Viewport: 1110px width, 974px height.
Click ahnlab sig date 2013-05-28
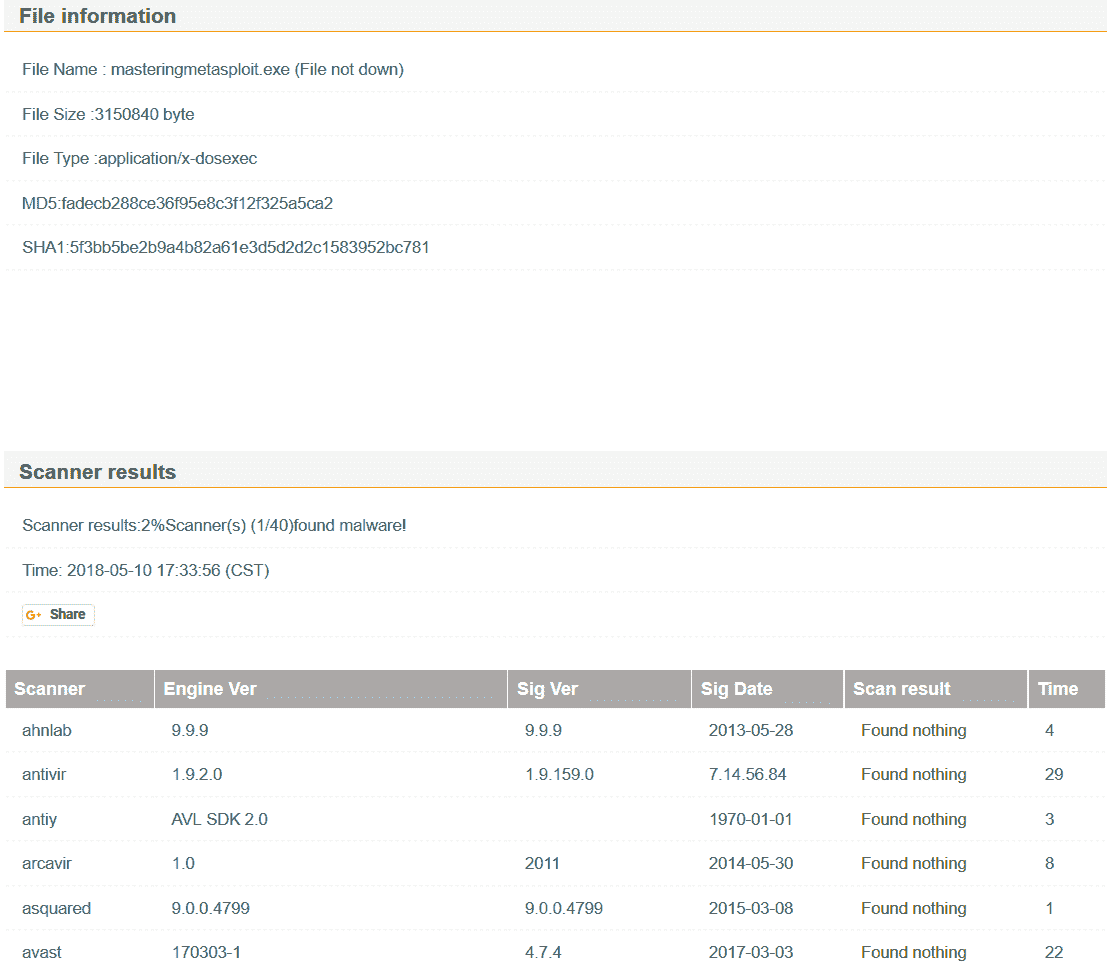[751, 730]
